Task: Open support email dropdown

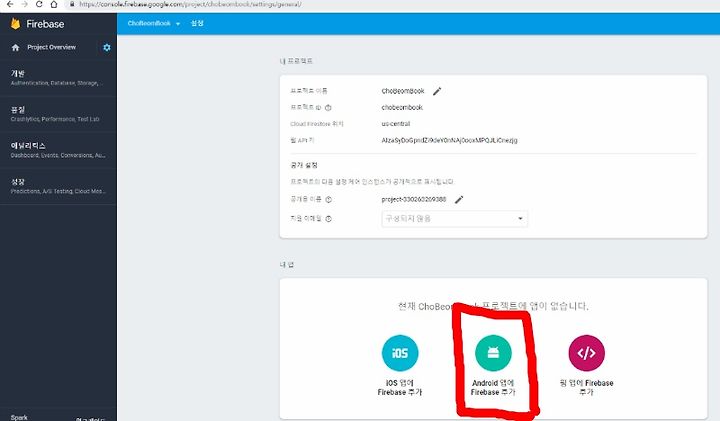Action: [455, 219]
